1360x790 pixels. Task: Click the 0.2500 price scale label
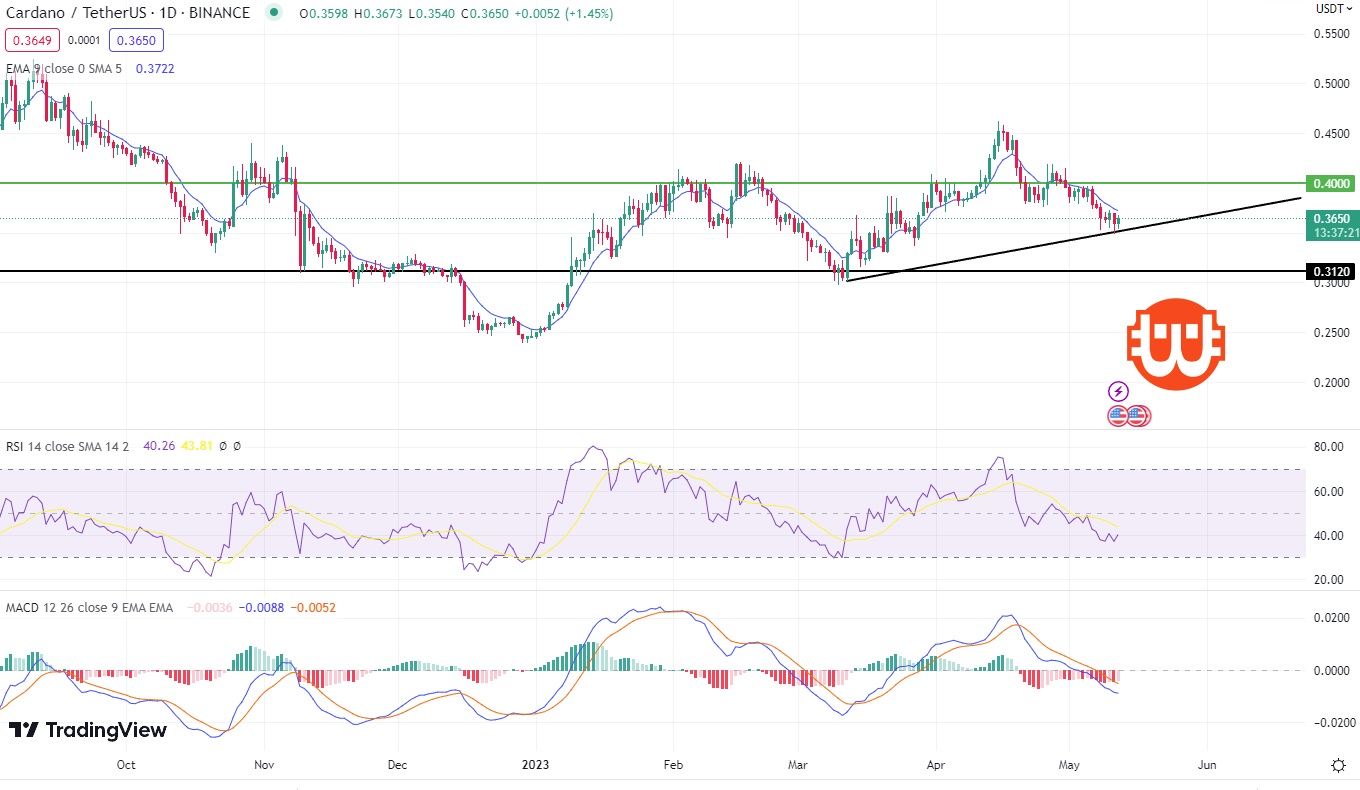[x=1331, y=332]
